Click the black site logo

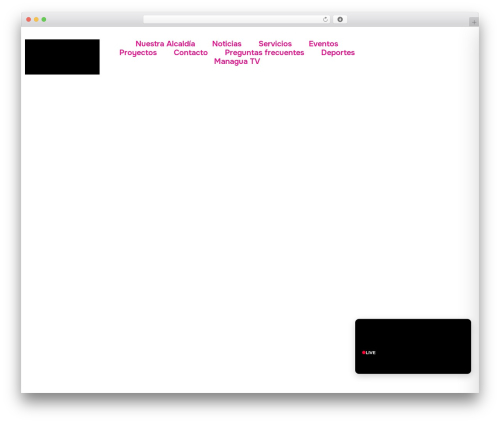coord(62,57)
